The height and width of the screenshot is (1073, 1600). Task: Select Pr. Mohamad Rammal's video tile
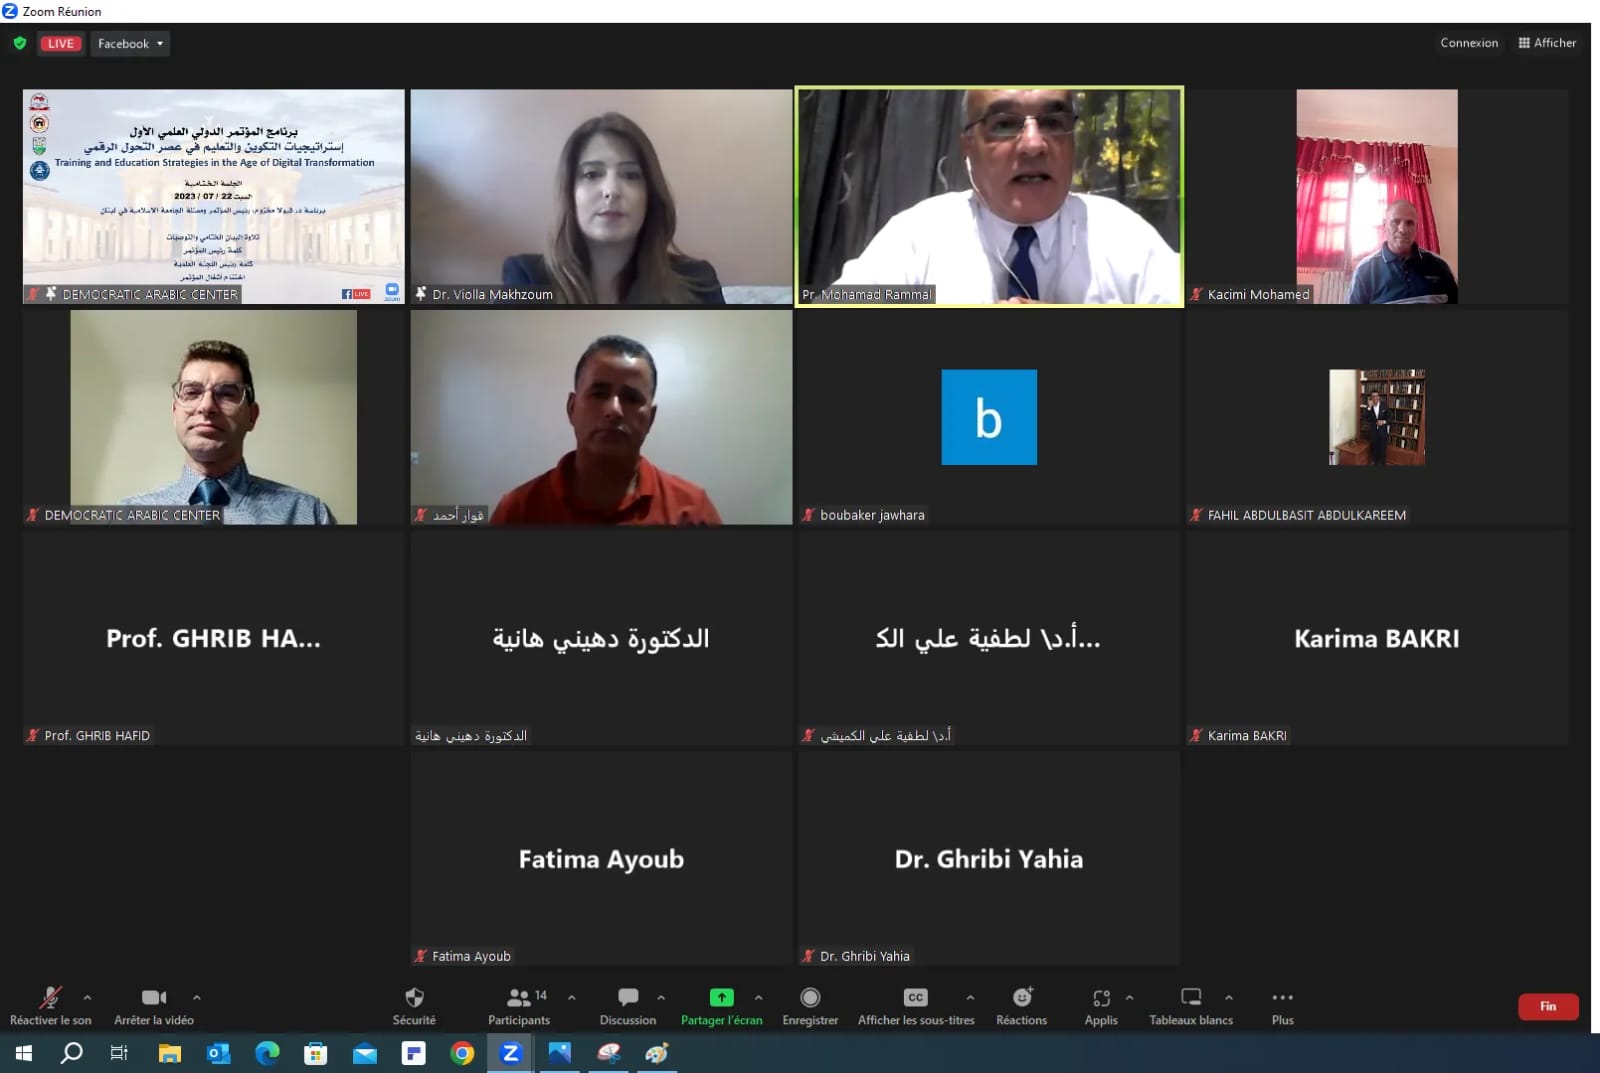point(988,196)
